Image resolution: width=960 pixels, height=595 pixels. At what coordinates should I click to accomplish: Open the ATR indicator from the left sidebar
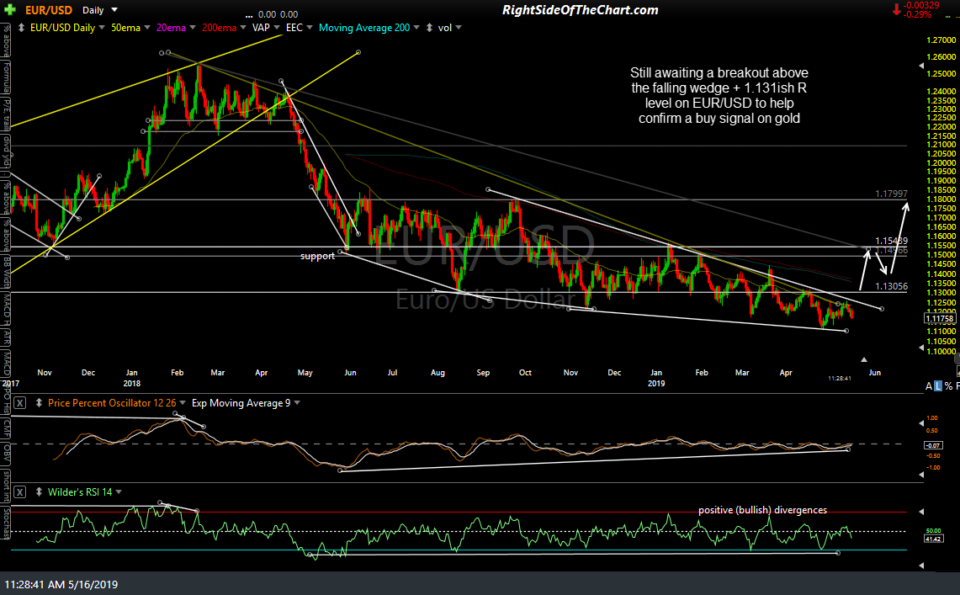click(7, 336)
